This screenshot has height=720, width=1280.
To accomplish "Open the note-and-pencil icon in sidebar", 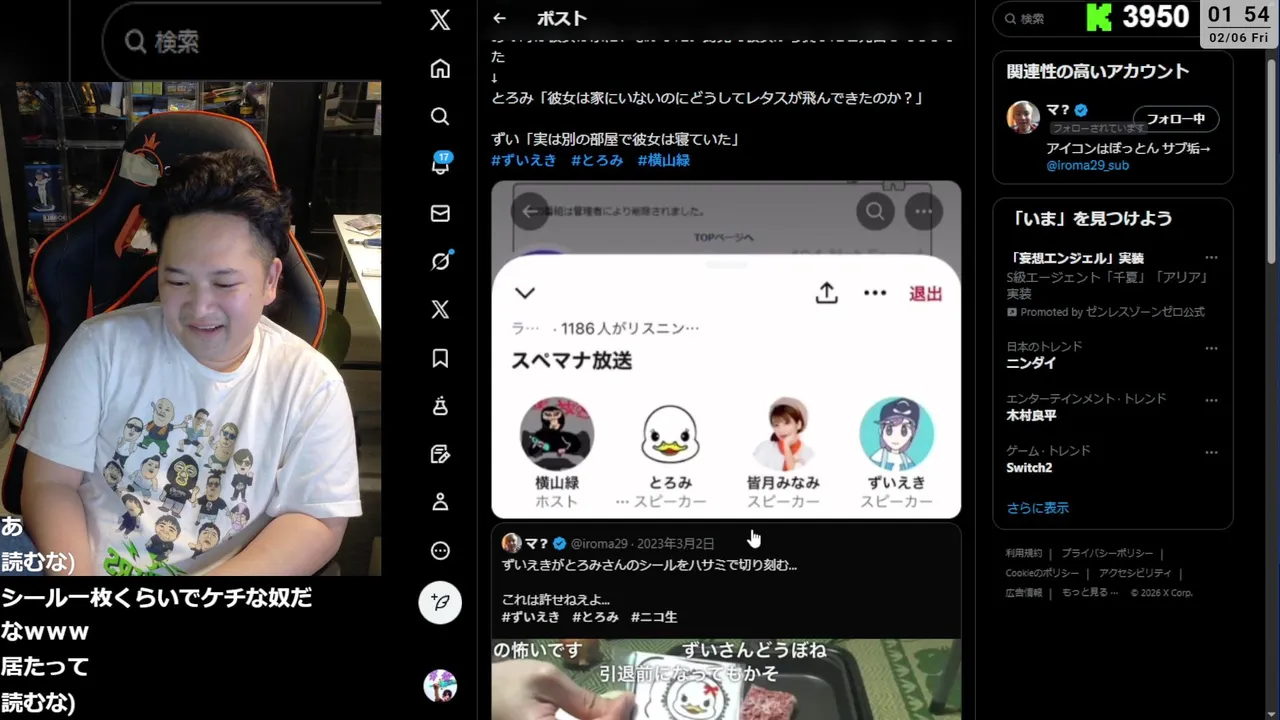I will (440, 454).
